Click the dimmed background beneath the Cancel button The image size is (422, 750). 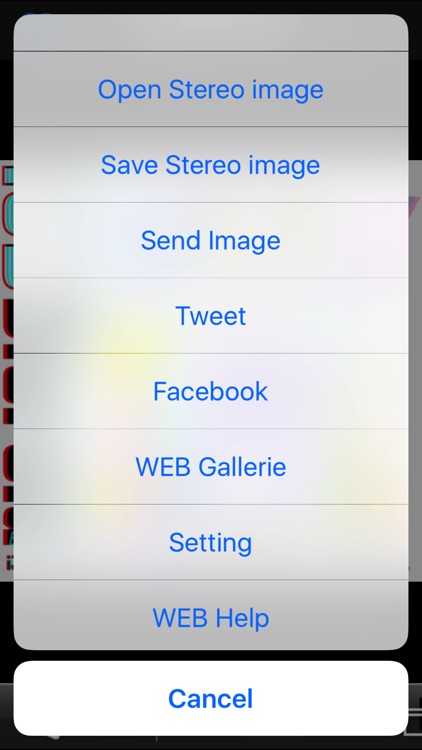pyautogui.click(x=211, y=743)
